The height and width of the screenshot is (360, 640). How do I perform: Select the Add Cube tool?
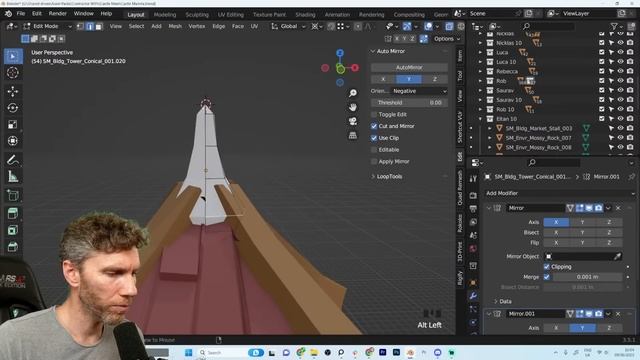pyautogui.click(x=13, y=195)
